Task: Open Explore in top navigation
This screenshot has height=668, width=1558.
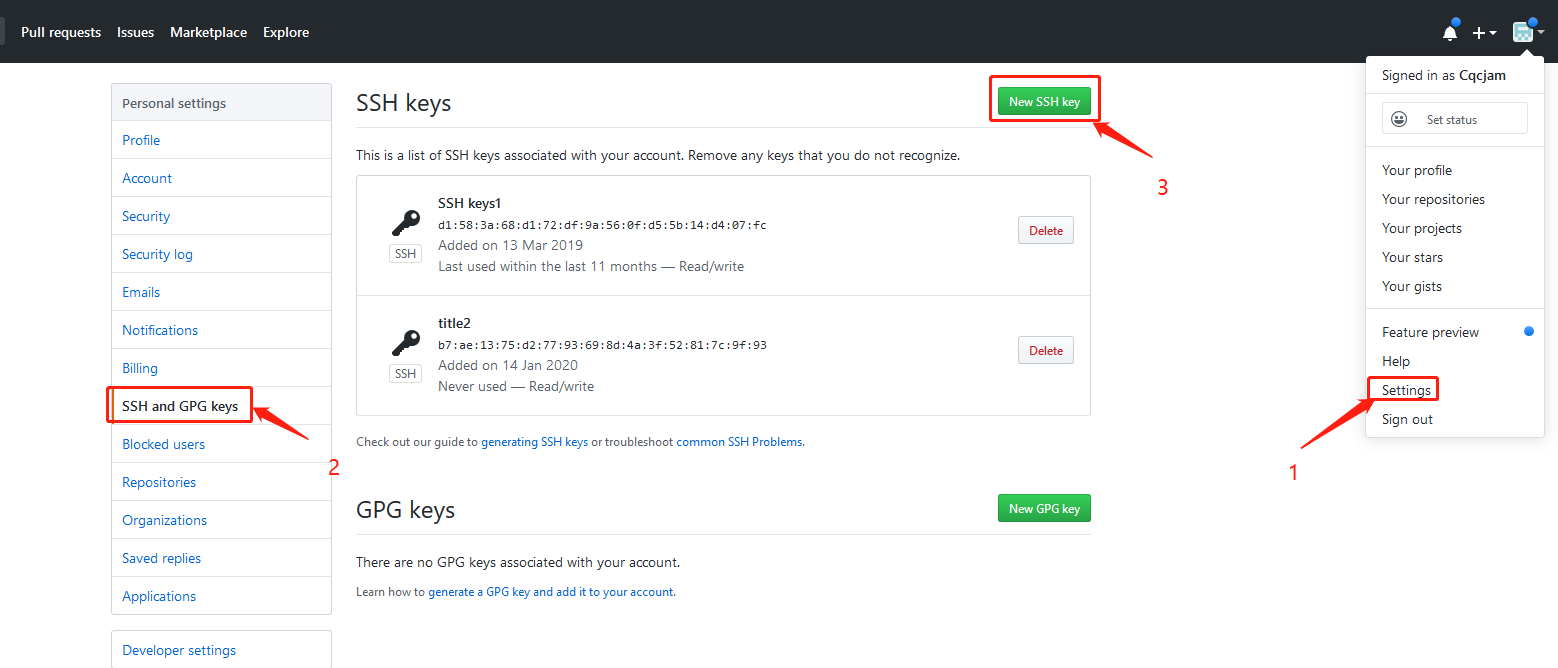Action: pos(286,32)
